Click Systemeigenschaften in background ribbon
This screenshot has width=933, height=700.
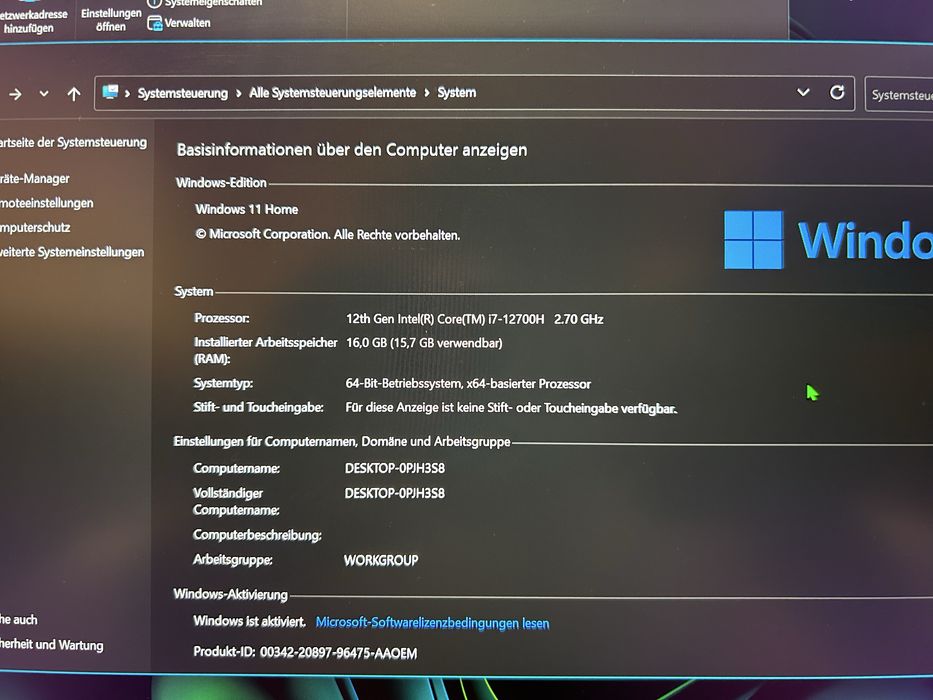click(x=213, y=3)
